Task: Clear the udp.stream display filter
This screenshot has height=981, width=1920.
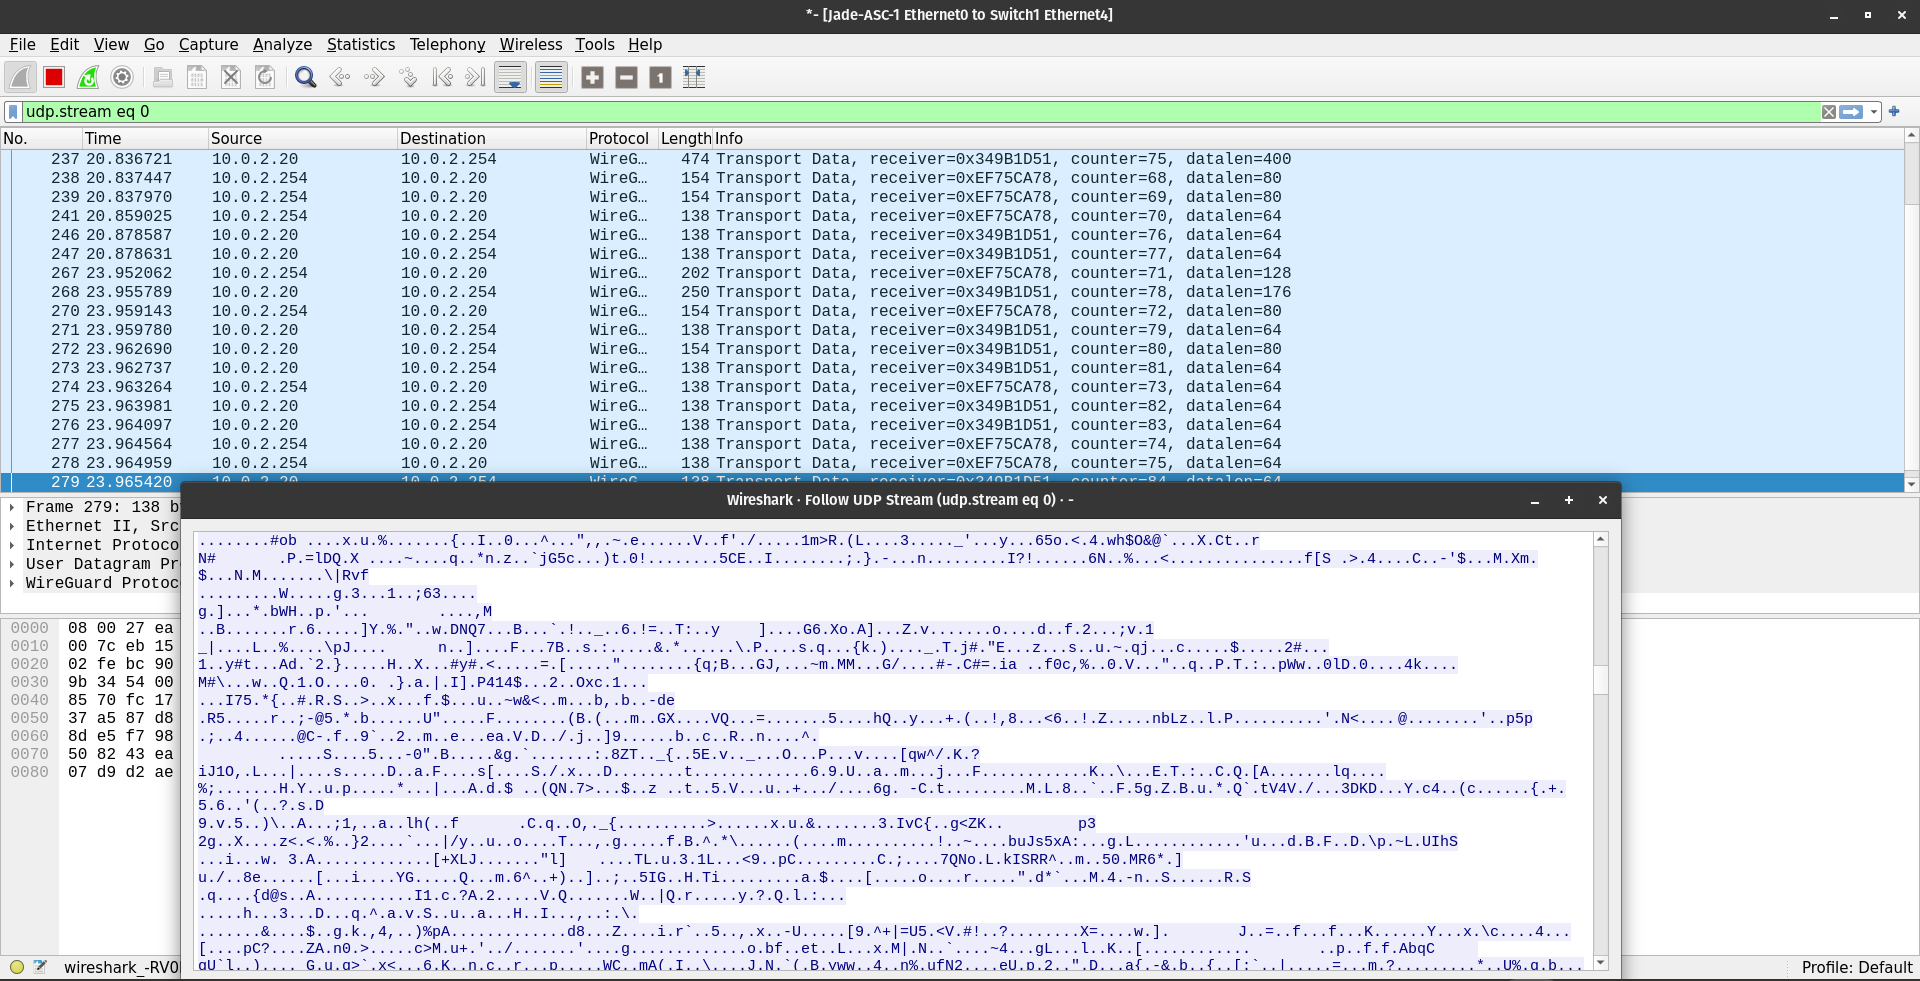Action: tap(1828, 112)
